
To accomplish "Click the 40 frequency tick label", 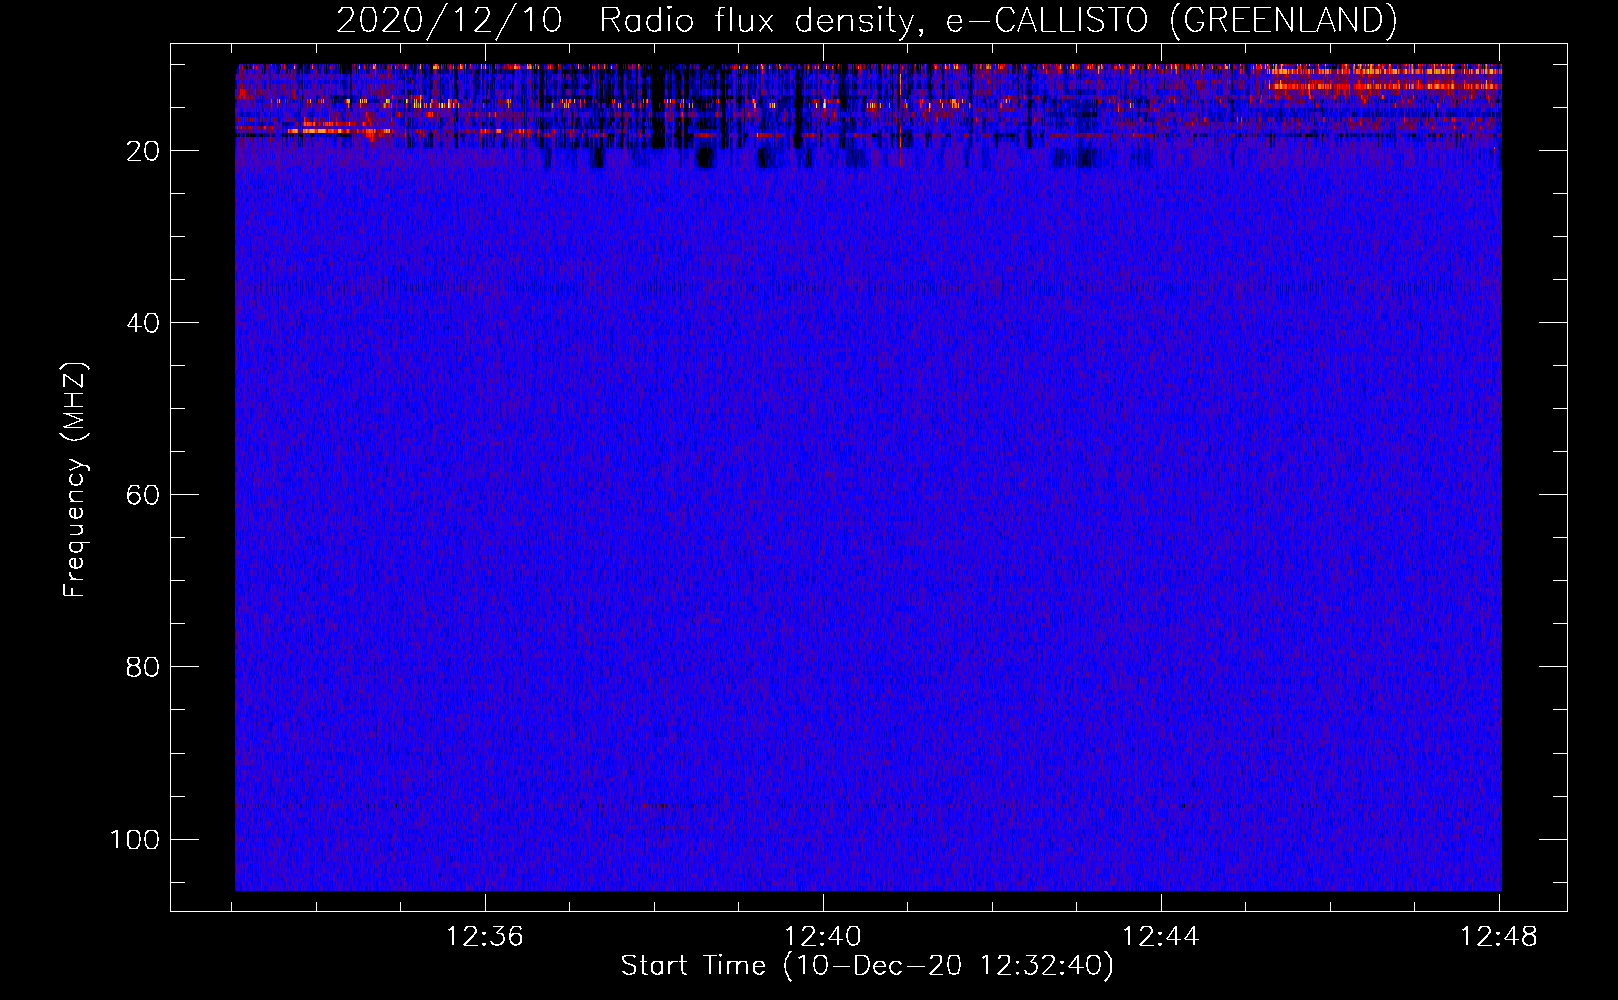I will (x=143, y=323).
